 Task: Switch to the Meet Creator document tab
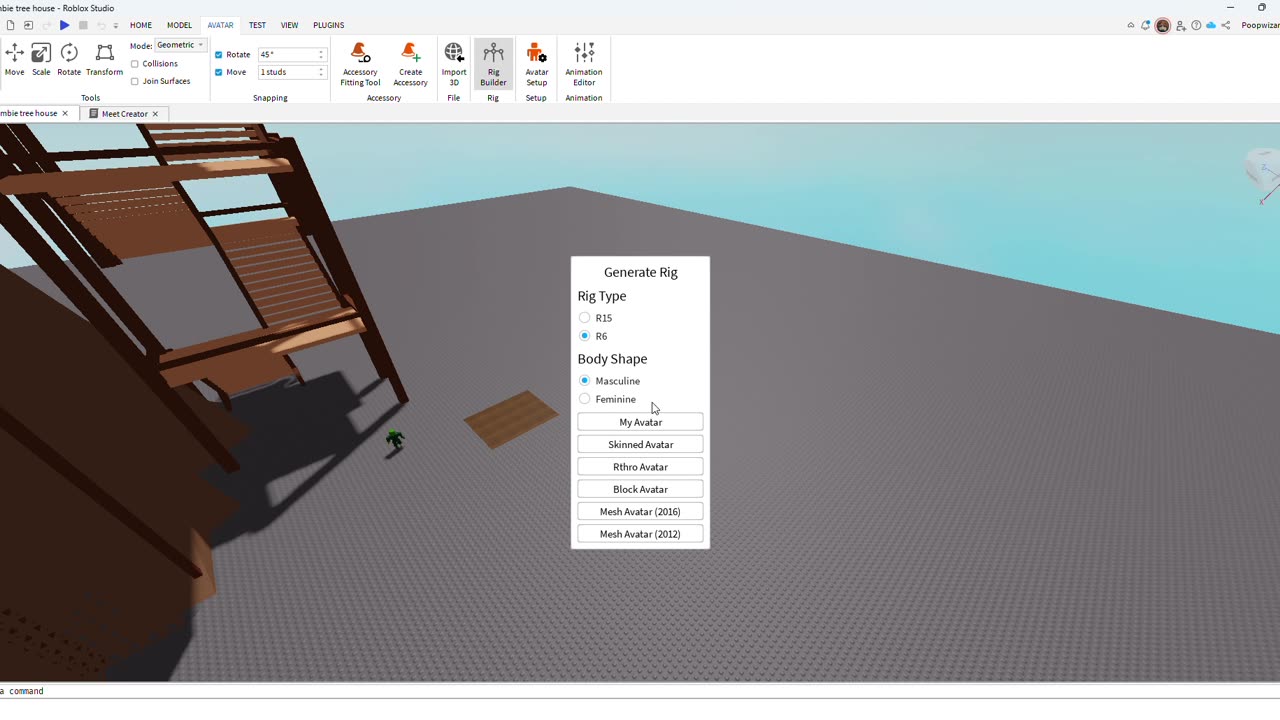[x=124, y=114]
